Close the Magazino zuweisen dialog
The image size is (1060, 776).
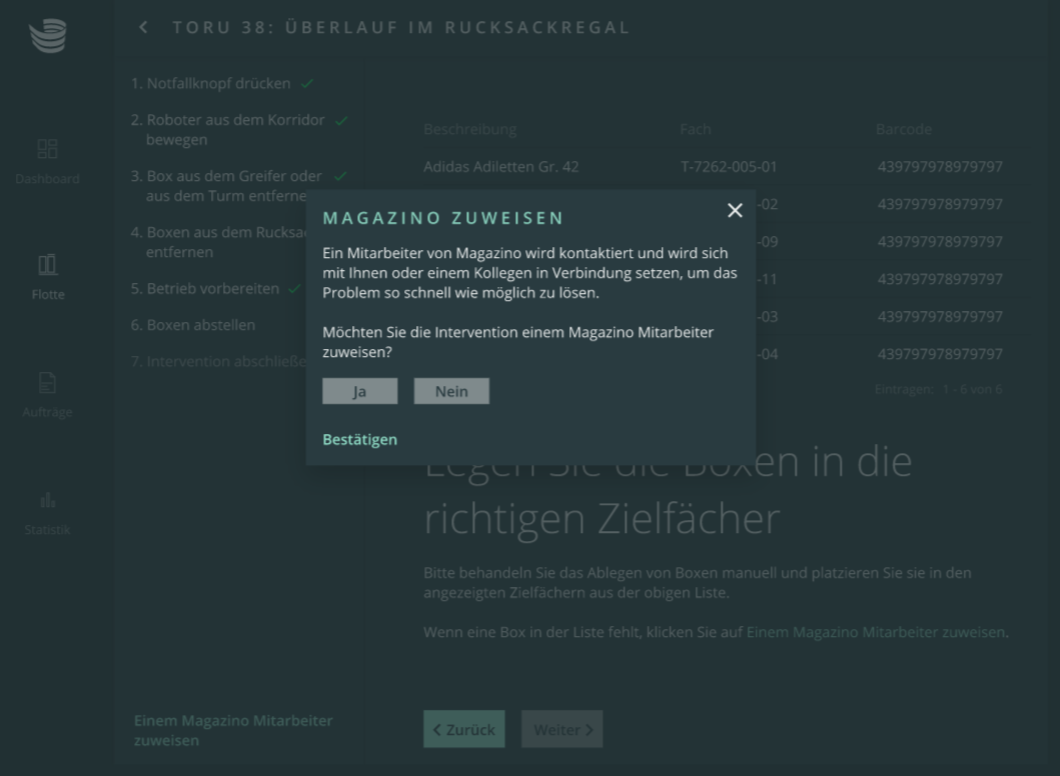735,210
